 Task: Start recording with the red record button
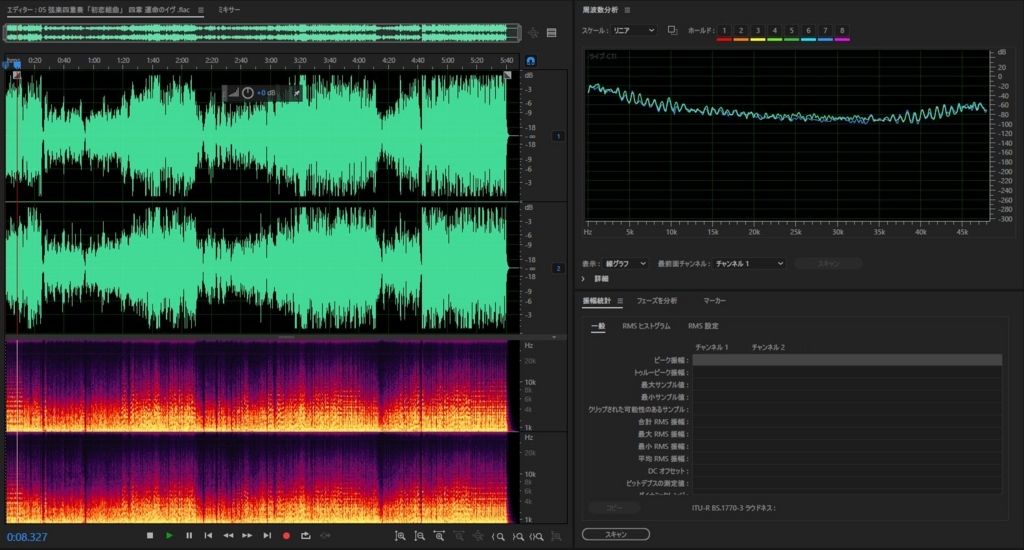point(286,536)
